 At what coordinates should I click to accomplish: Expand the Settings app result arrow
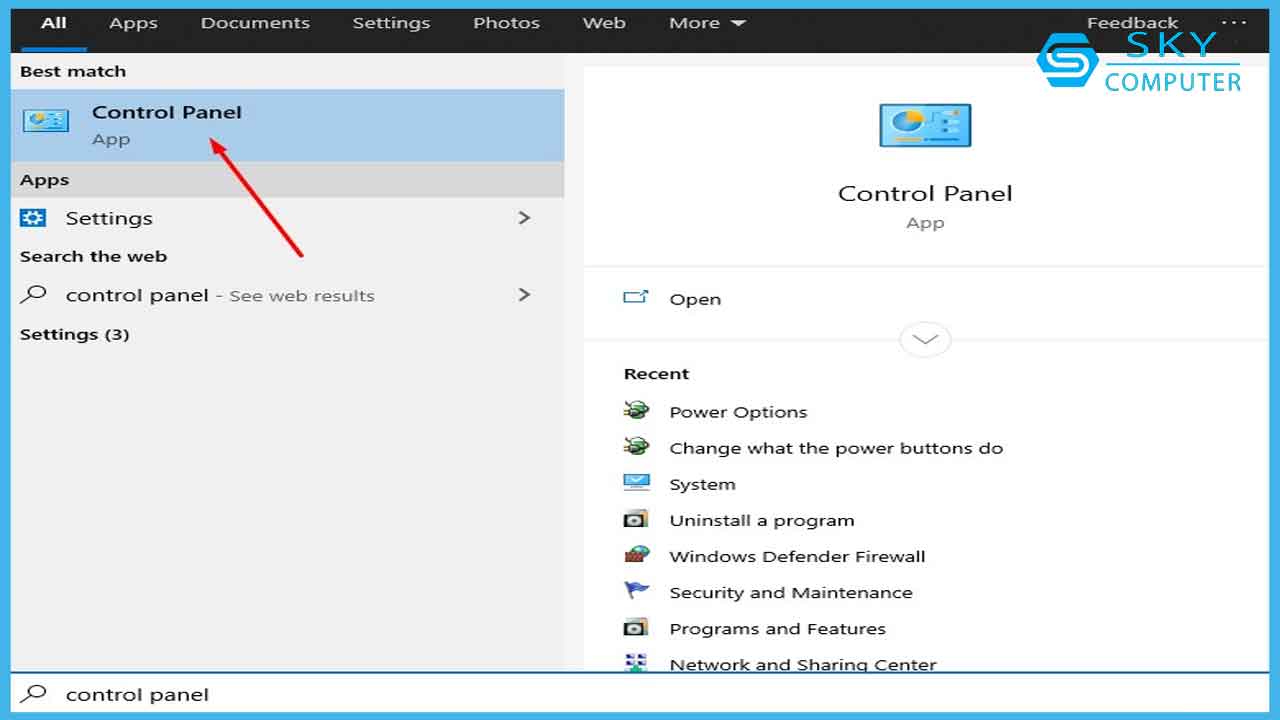pos(524,217)
